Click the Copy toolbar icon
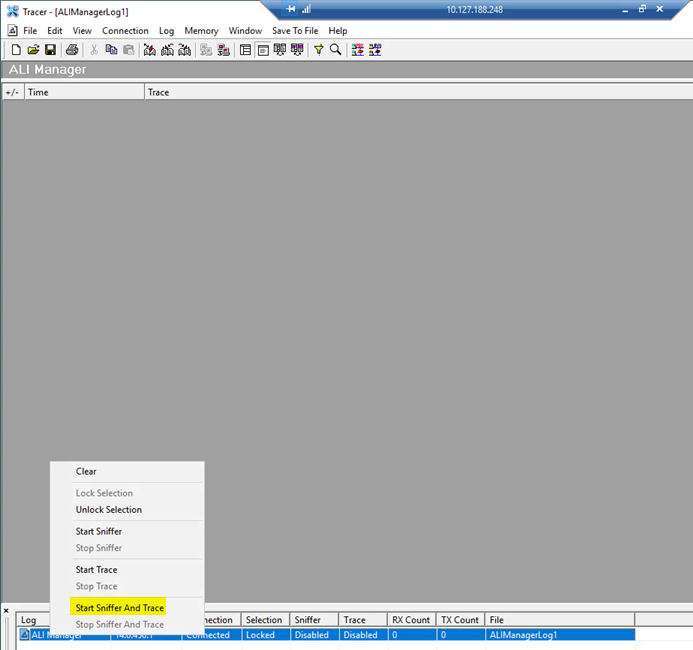 (x=111, y=50)
